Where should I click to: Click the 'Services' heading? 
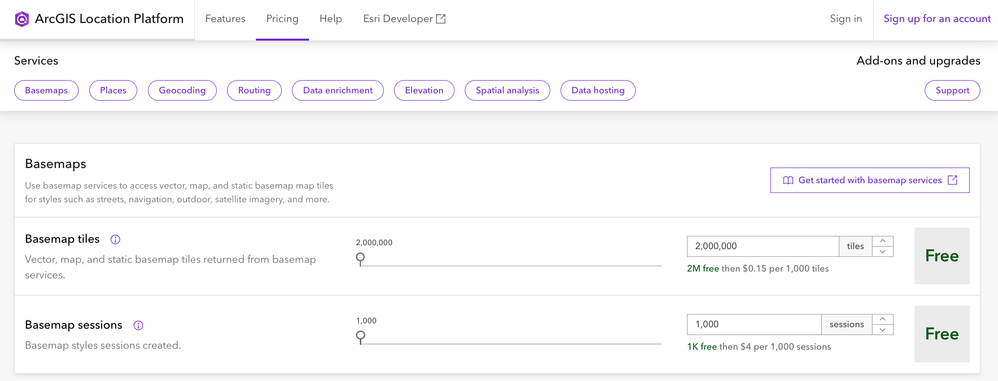click(36, 61)
